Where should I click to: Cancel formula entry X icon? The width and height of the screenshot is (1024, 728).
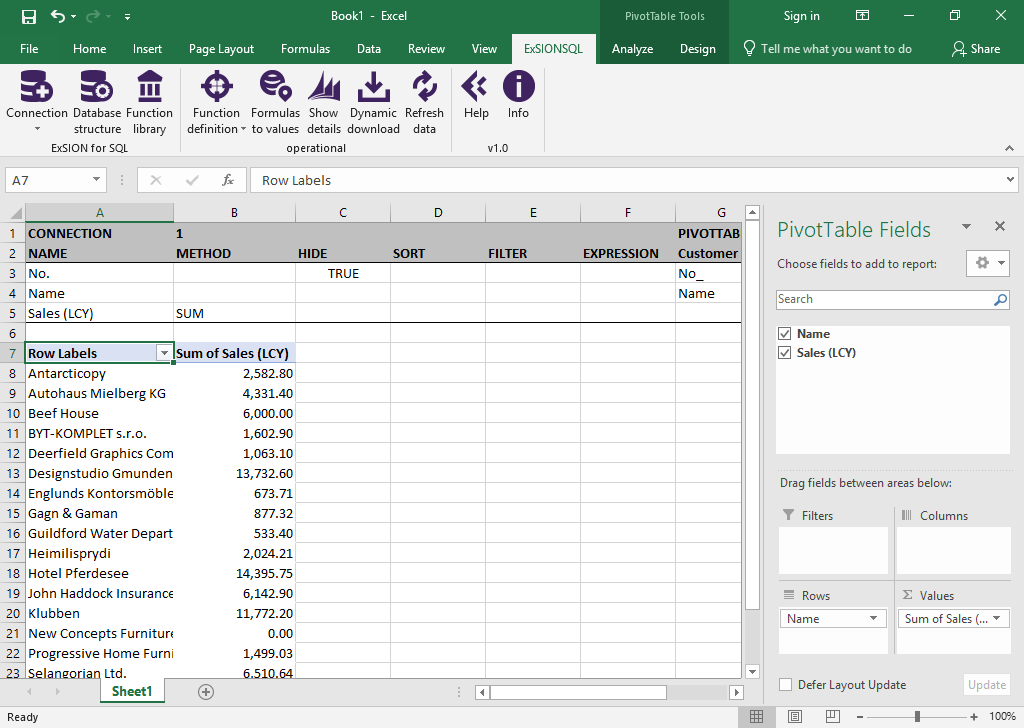155,180
